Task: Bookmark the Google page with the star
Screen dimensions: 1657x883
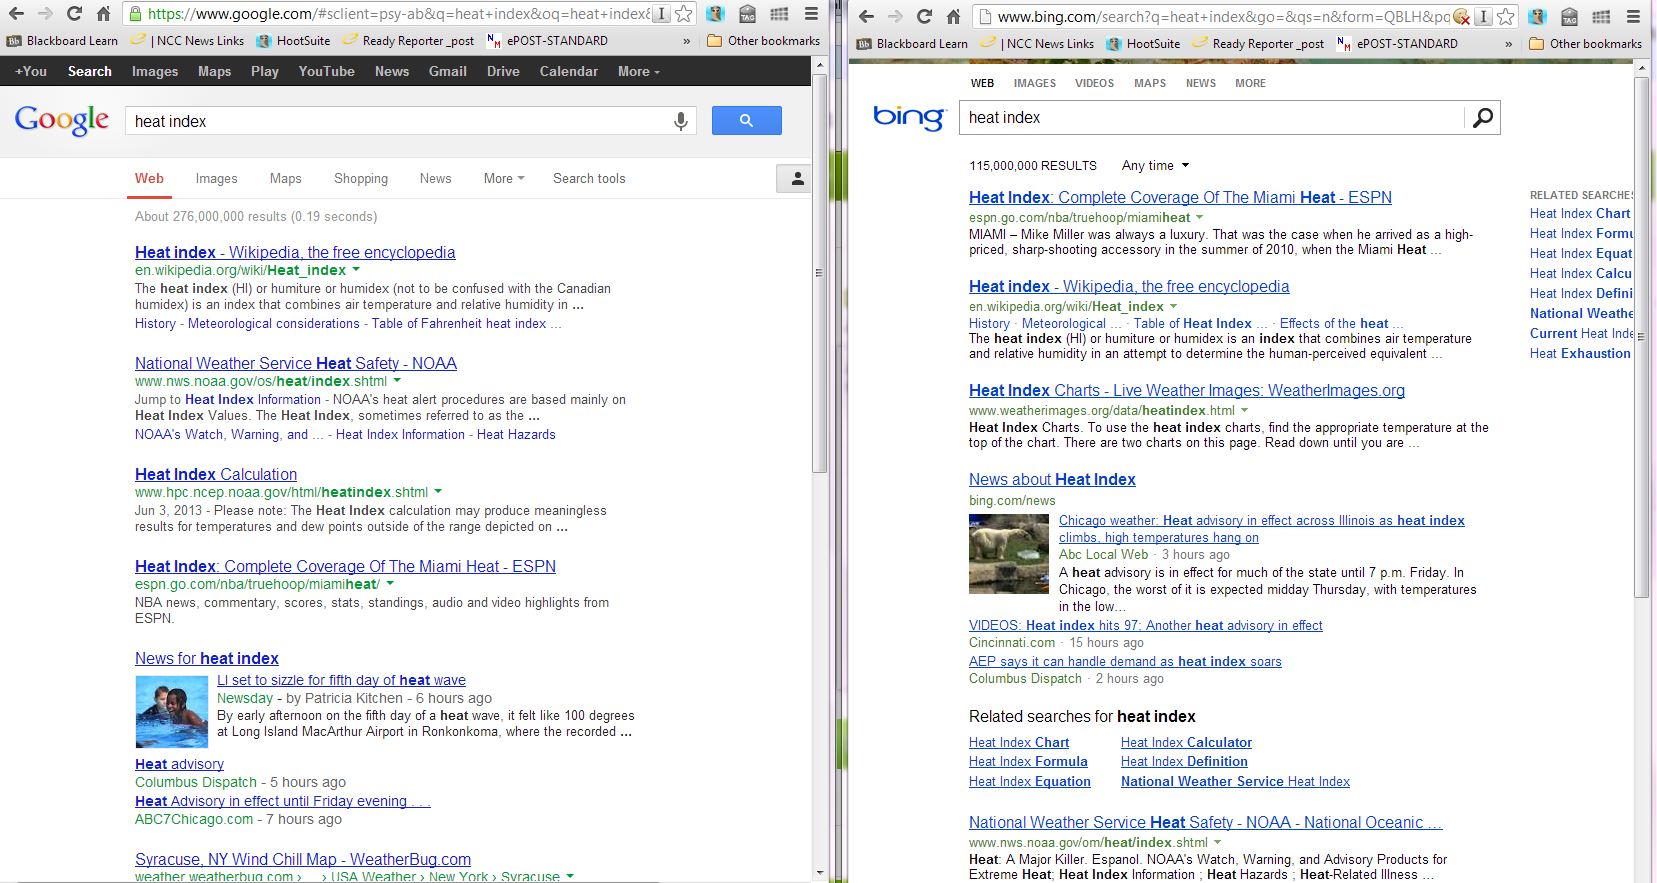Action: click(684, 14)
